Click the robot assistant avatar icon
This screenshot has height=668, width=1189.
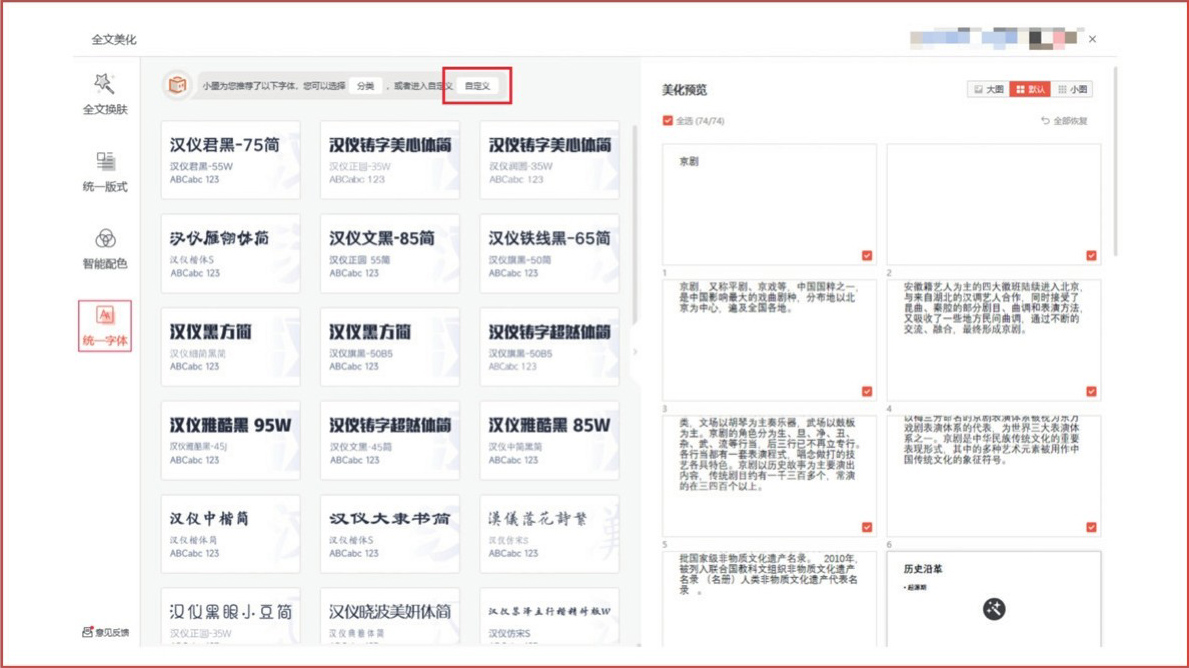pos(177,85)
